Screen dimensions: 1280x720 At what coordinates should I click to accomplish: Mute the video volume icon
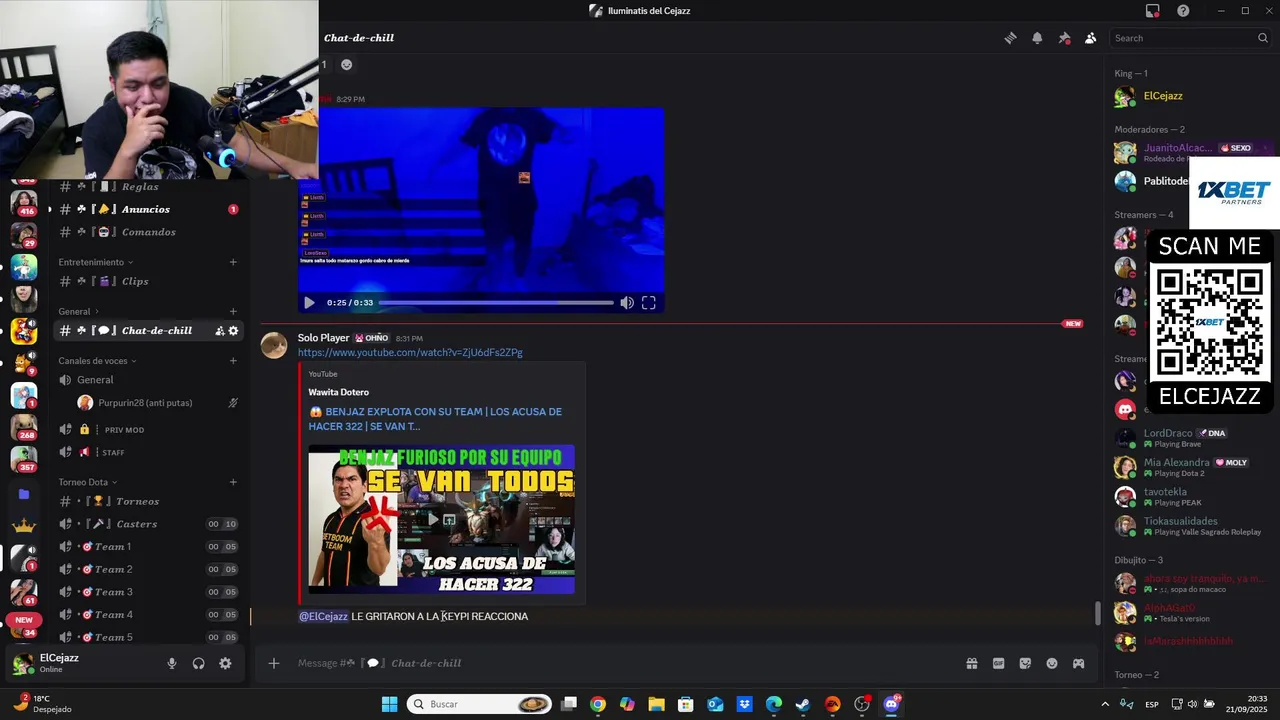626,303
